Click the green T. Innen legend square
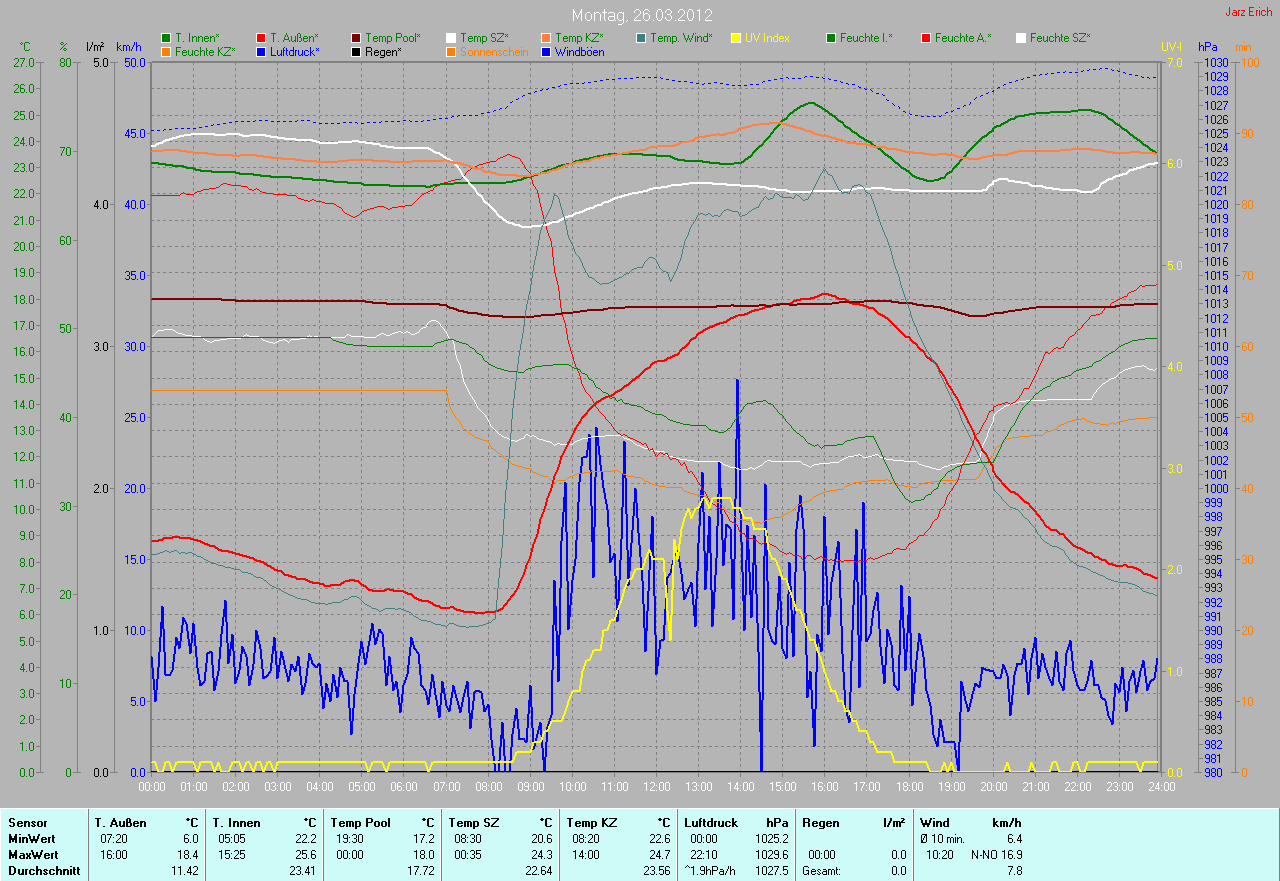The height and width of the screenshot is (881, 1280). point(166,38)
